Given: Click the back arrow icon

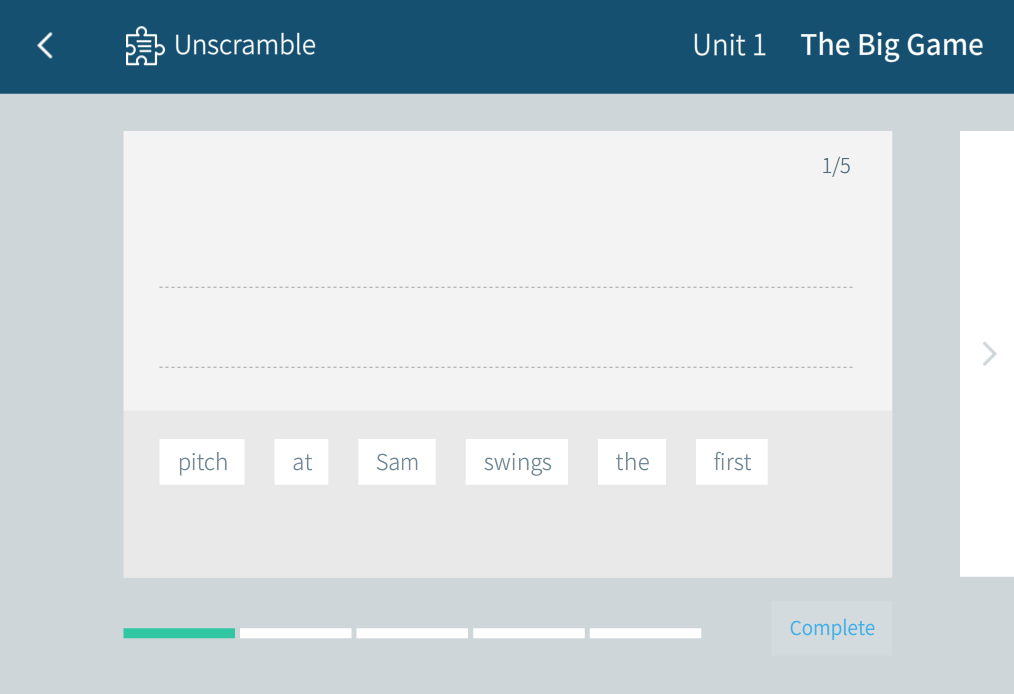Looking at the screenshot, I should [45, 45].
